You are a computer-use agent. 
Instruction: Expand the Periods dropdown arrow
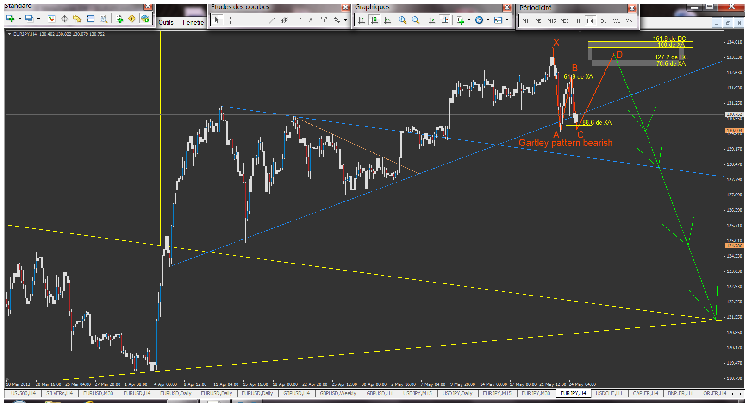488,20
